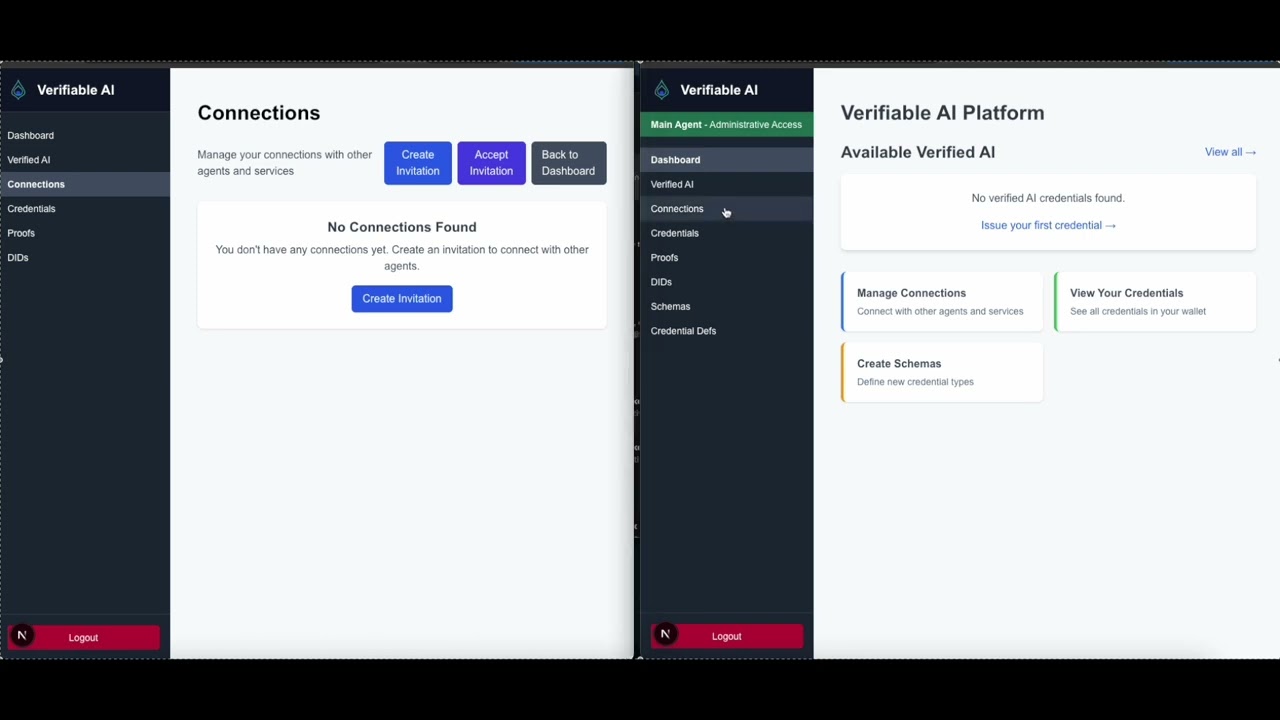Viewport: 1280px width, 720px height.
Task: Open Verified AI in the right window sidebar
Action: tap(727, 184)
